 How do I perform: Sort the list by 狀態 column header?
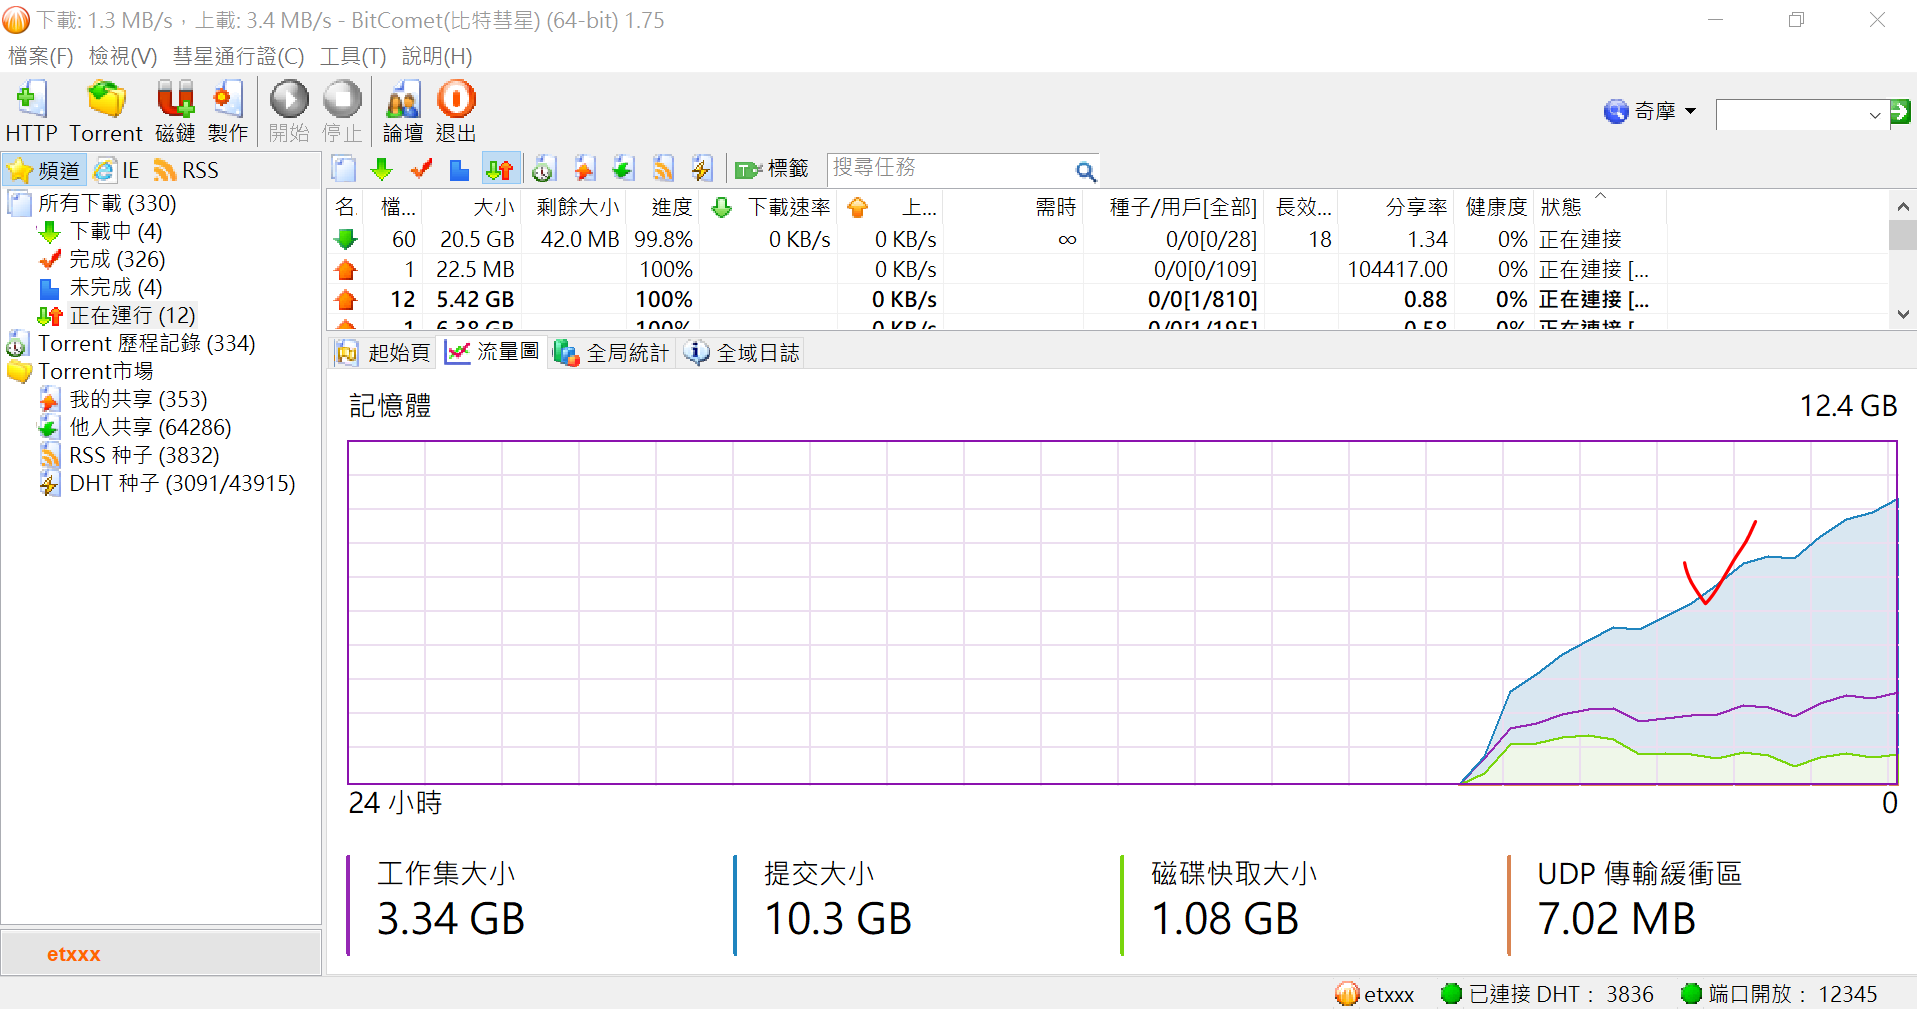pyautogui.click(x=1561, y=207)
